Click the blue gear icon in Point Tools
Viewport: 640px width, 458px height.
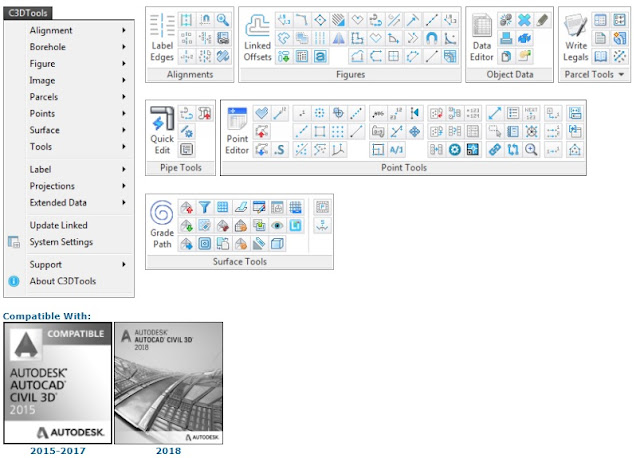454,149
